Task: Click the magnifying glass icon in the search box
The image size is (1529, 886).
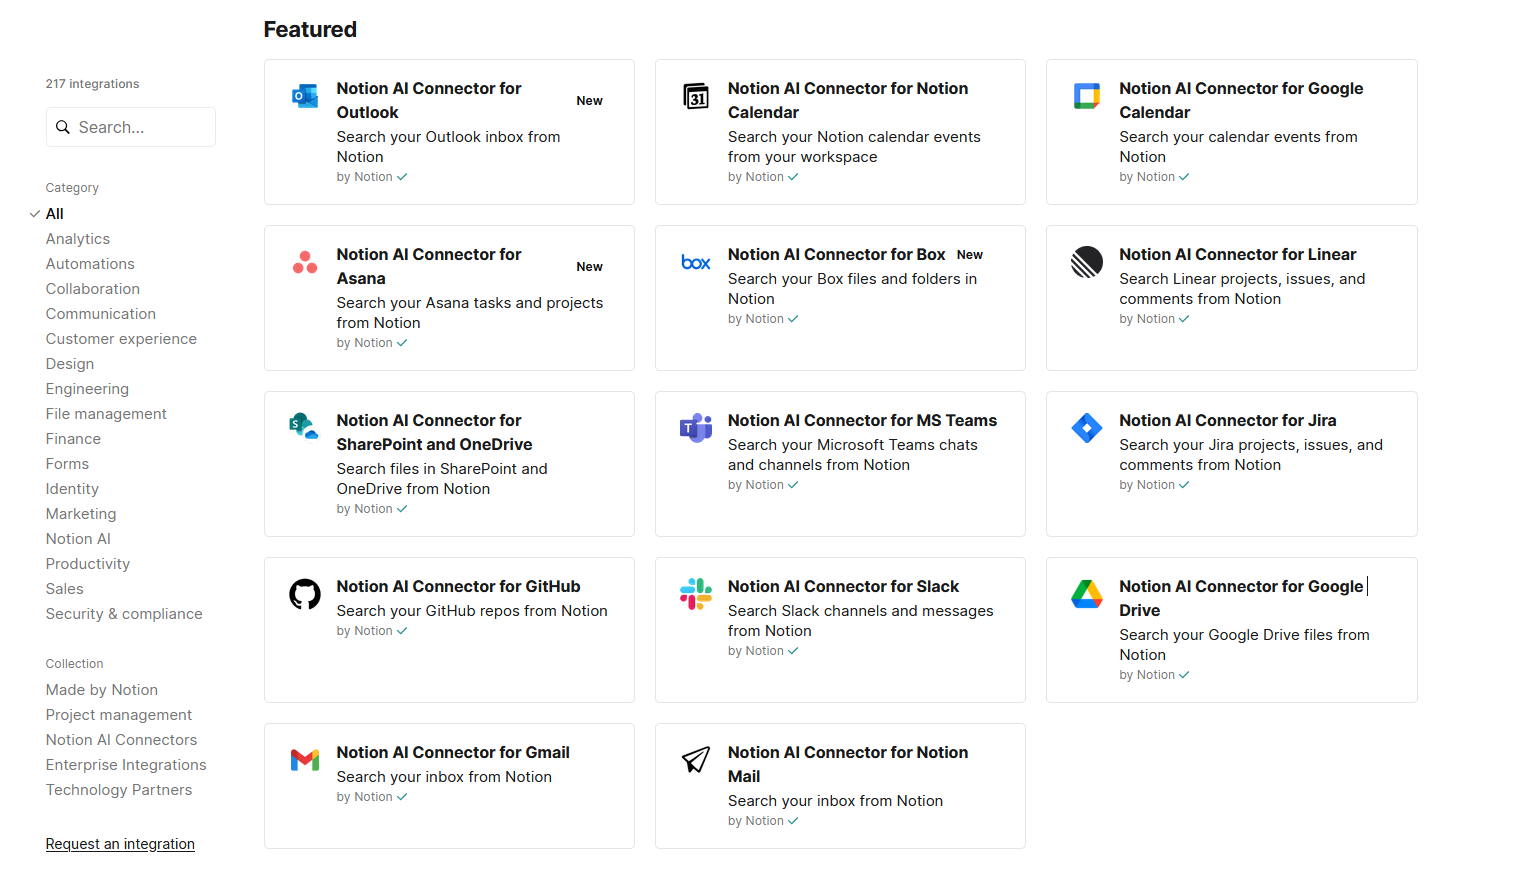Action: (63, 127)
